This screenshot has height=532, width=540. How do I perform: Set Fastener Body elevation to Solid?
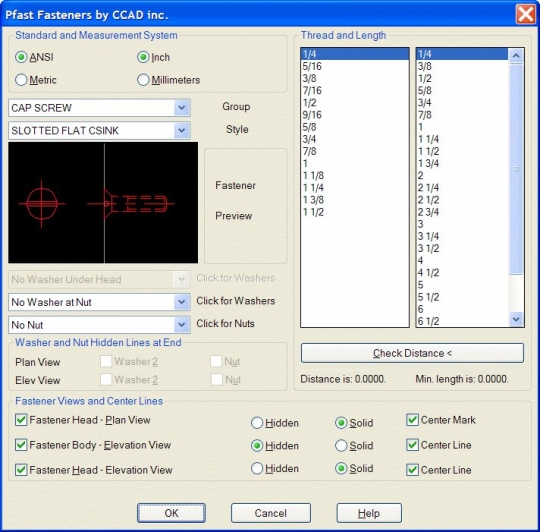(x=341, y=446)
